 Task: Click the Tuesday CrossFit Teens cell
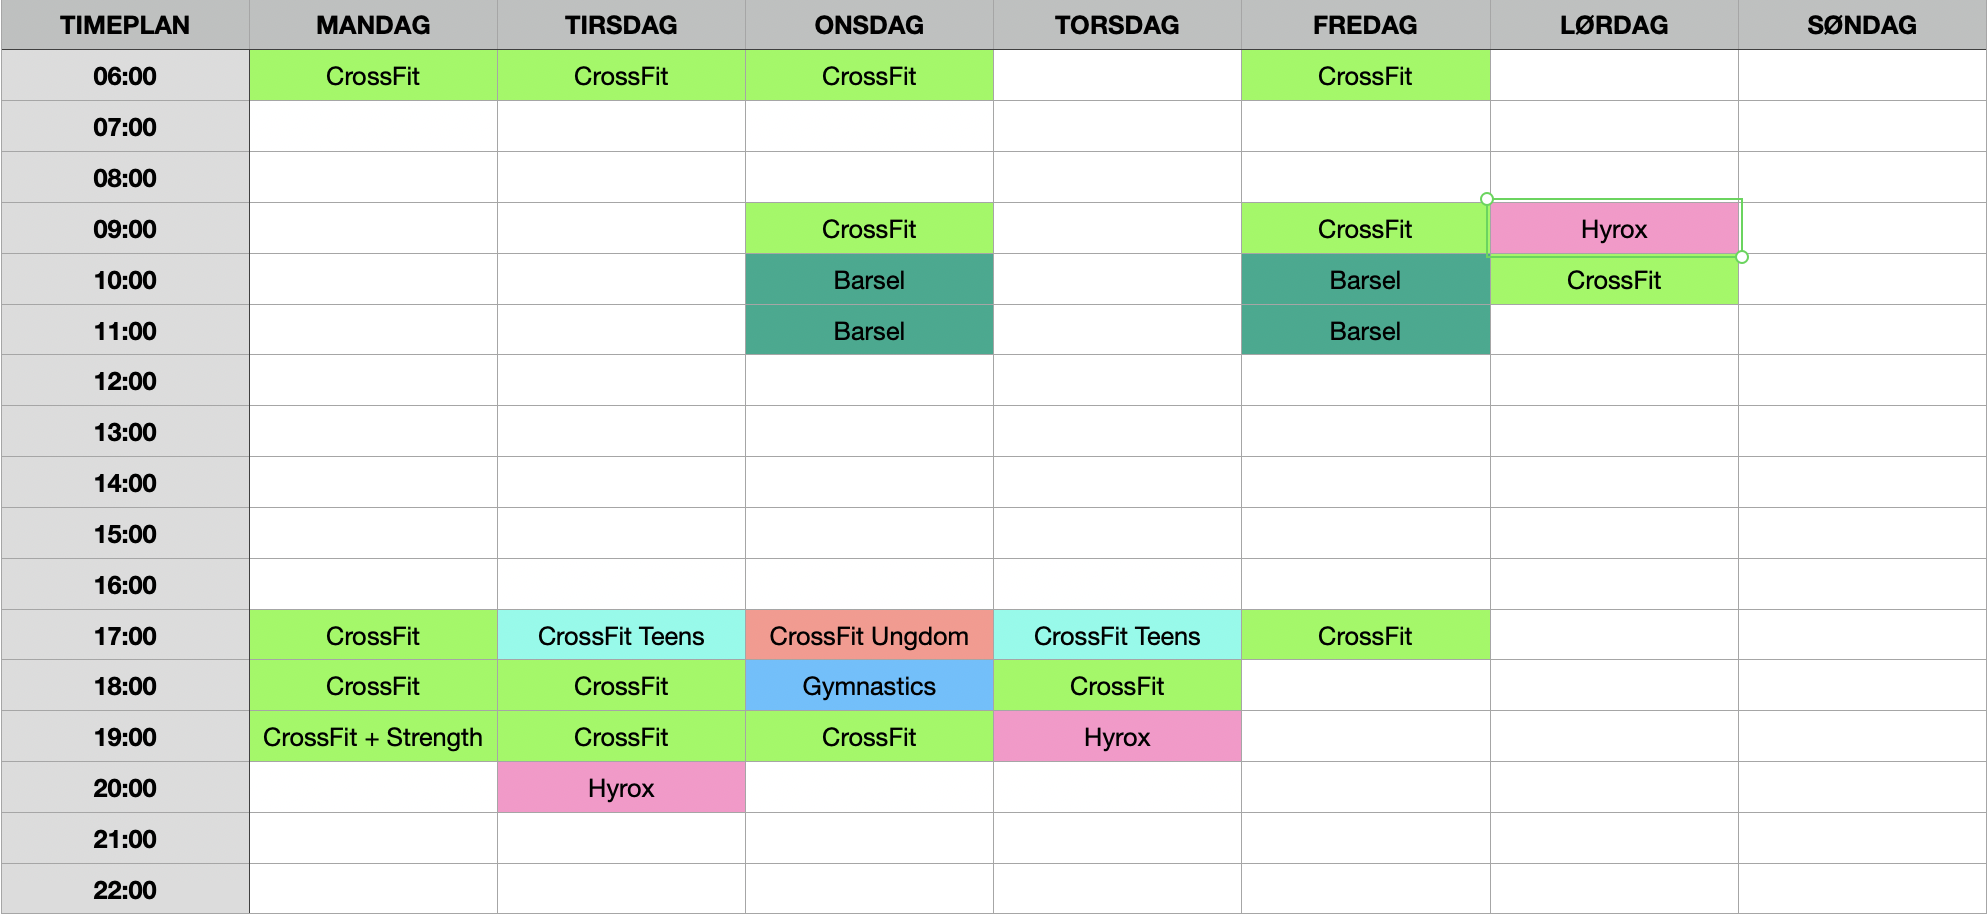point(621,636)
